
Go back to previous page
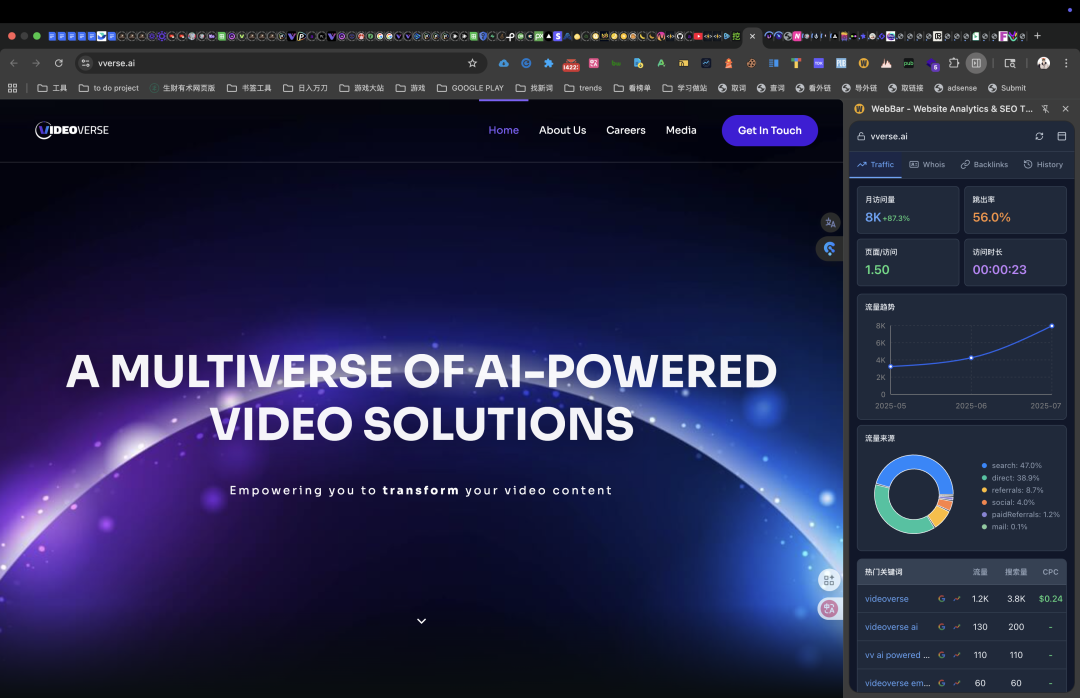[x=14, y=63]
